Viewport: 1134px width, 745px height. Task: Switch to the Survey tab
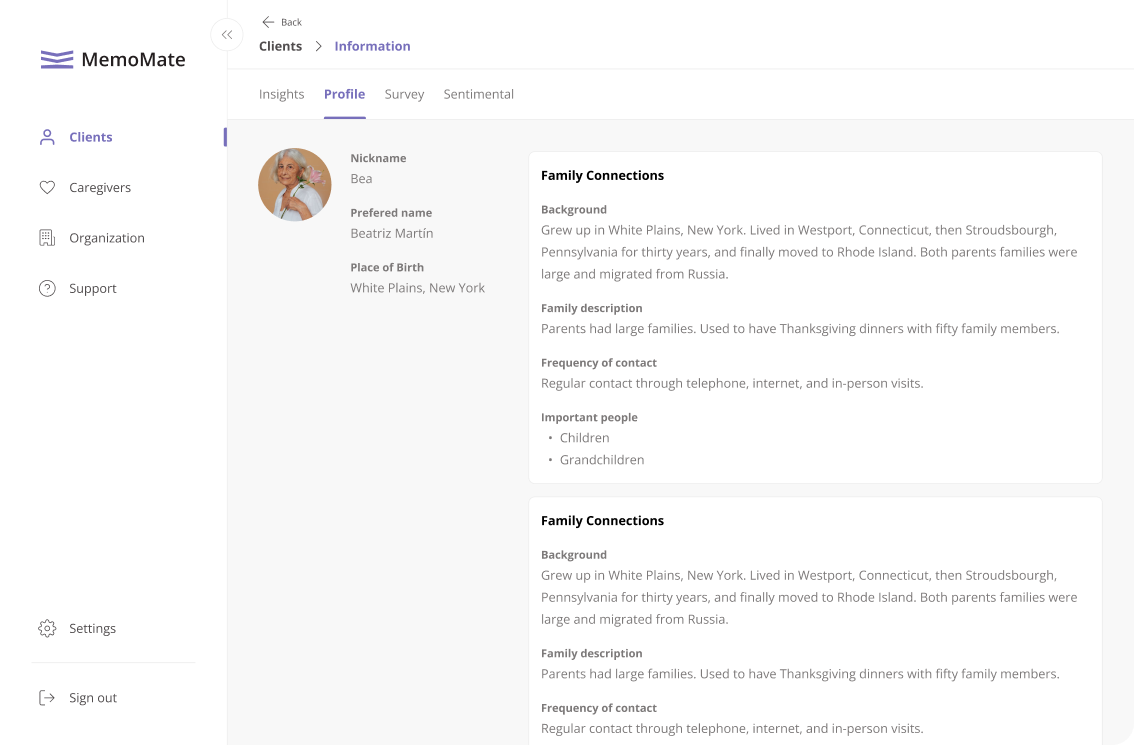404,94
